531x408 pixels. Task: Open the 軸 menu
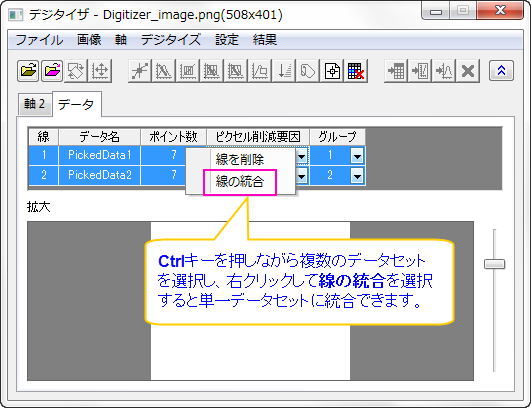(x=121, y=40)
